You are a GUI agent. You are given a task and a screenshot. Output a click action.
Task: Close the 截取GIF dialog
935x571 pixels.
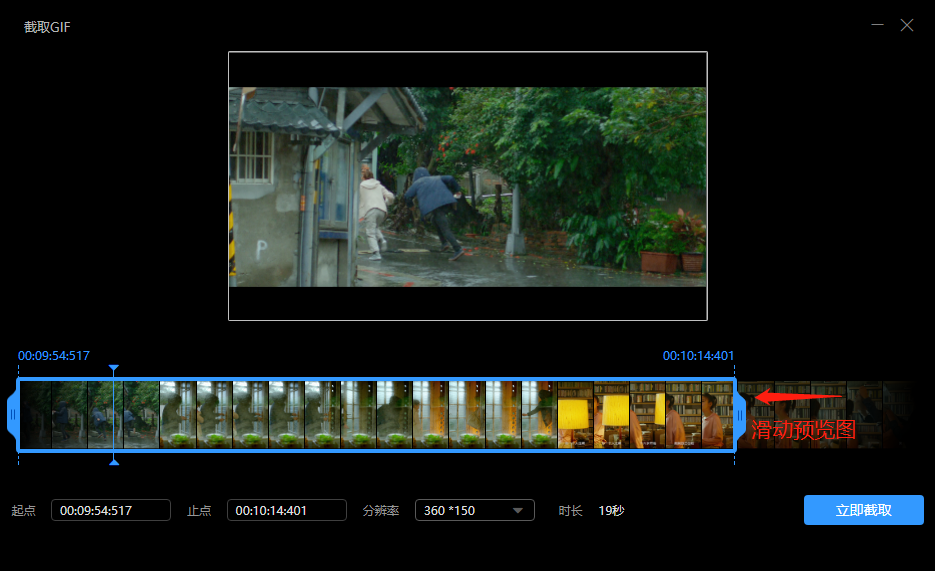click(907, 25)
